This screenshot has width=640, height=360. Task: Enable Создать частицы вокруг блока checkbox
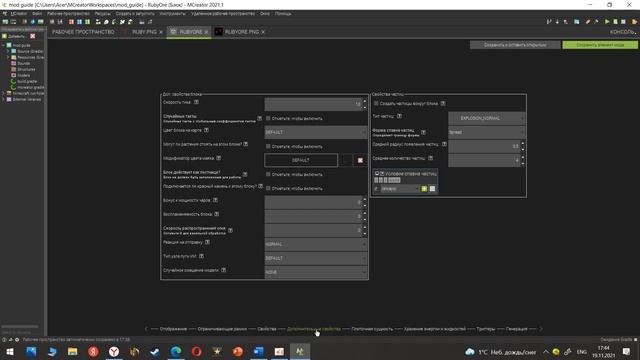[x=376, y=104]
